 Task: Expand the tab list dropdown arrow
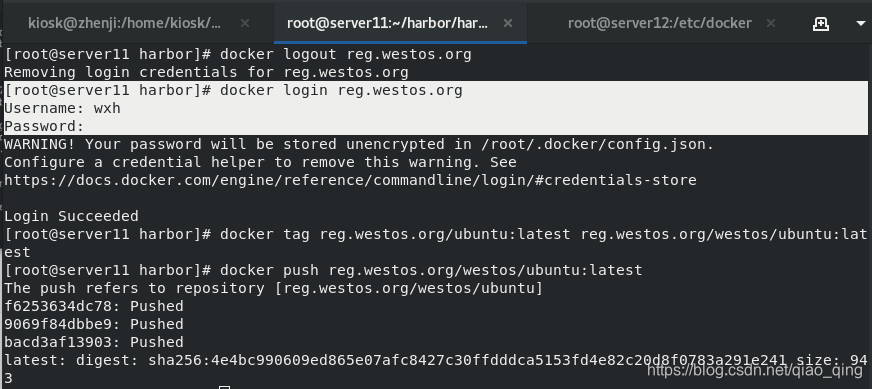click(860, 24)
